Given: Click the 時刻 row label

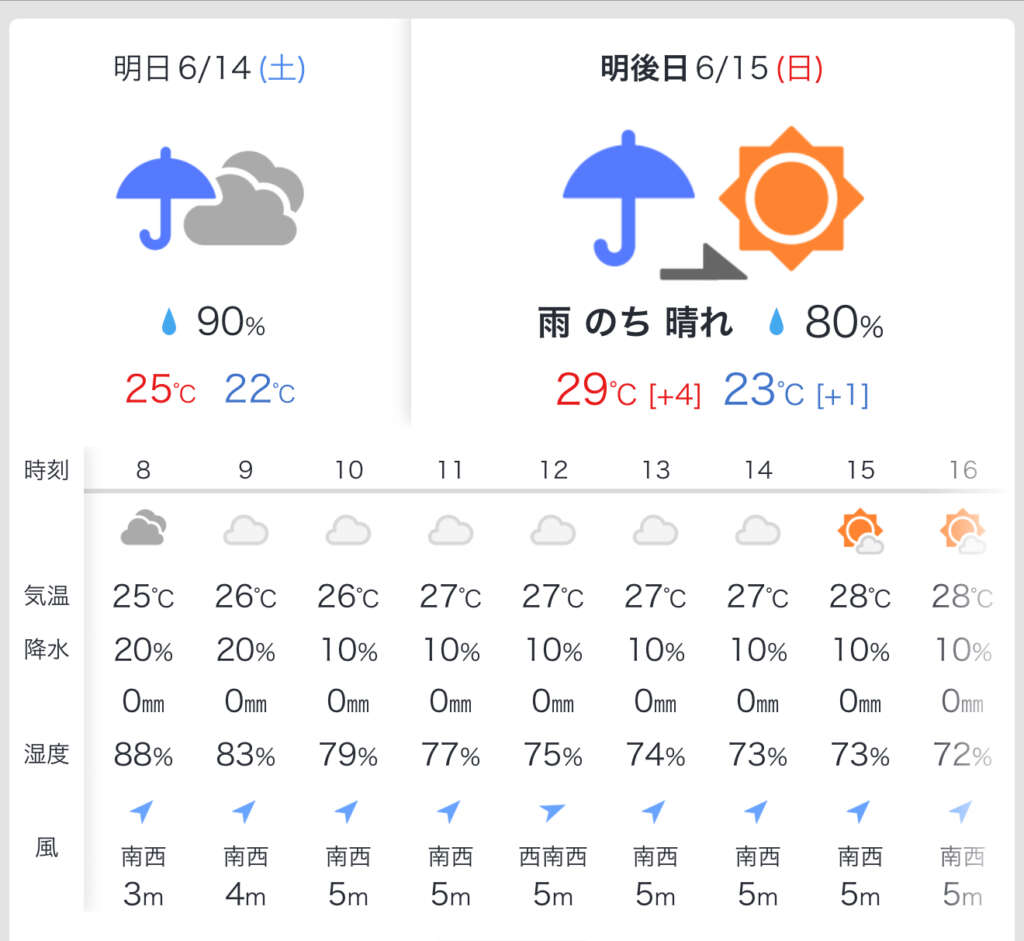Looking at the screenshot, I should [x=46, y=470].
